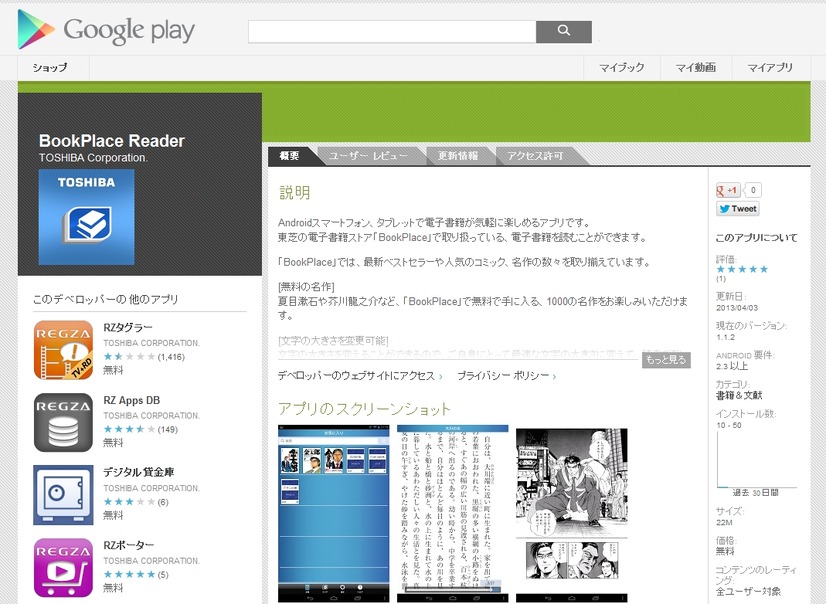Click the Google +1 button
Viewport: 826px width, 604px height.
point(728,190)
